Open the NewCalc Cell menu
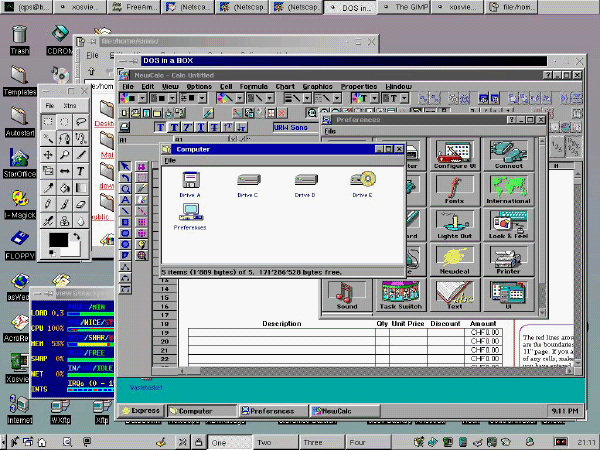Viewport: 600px width, 450px height. tap(226, 86)
